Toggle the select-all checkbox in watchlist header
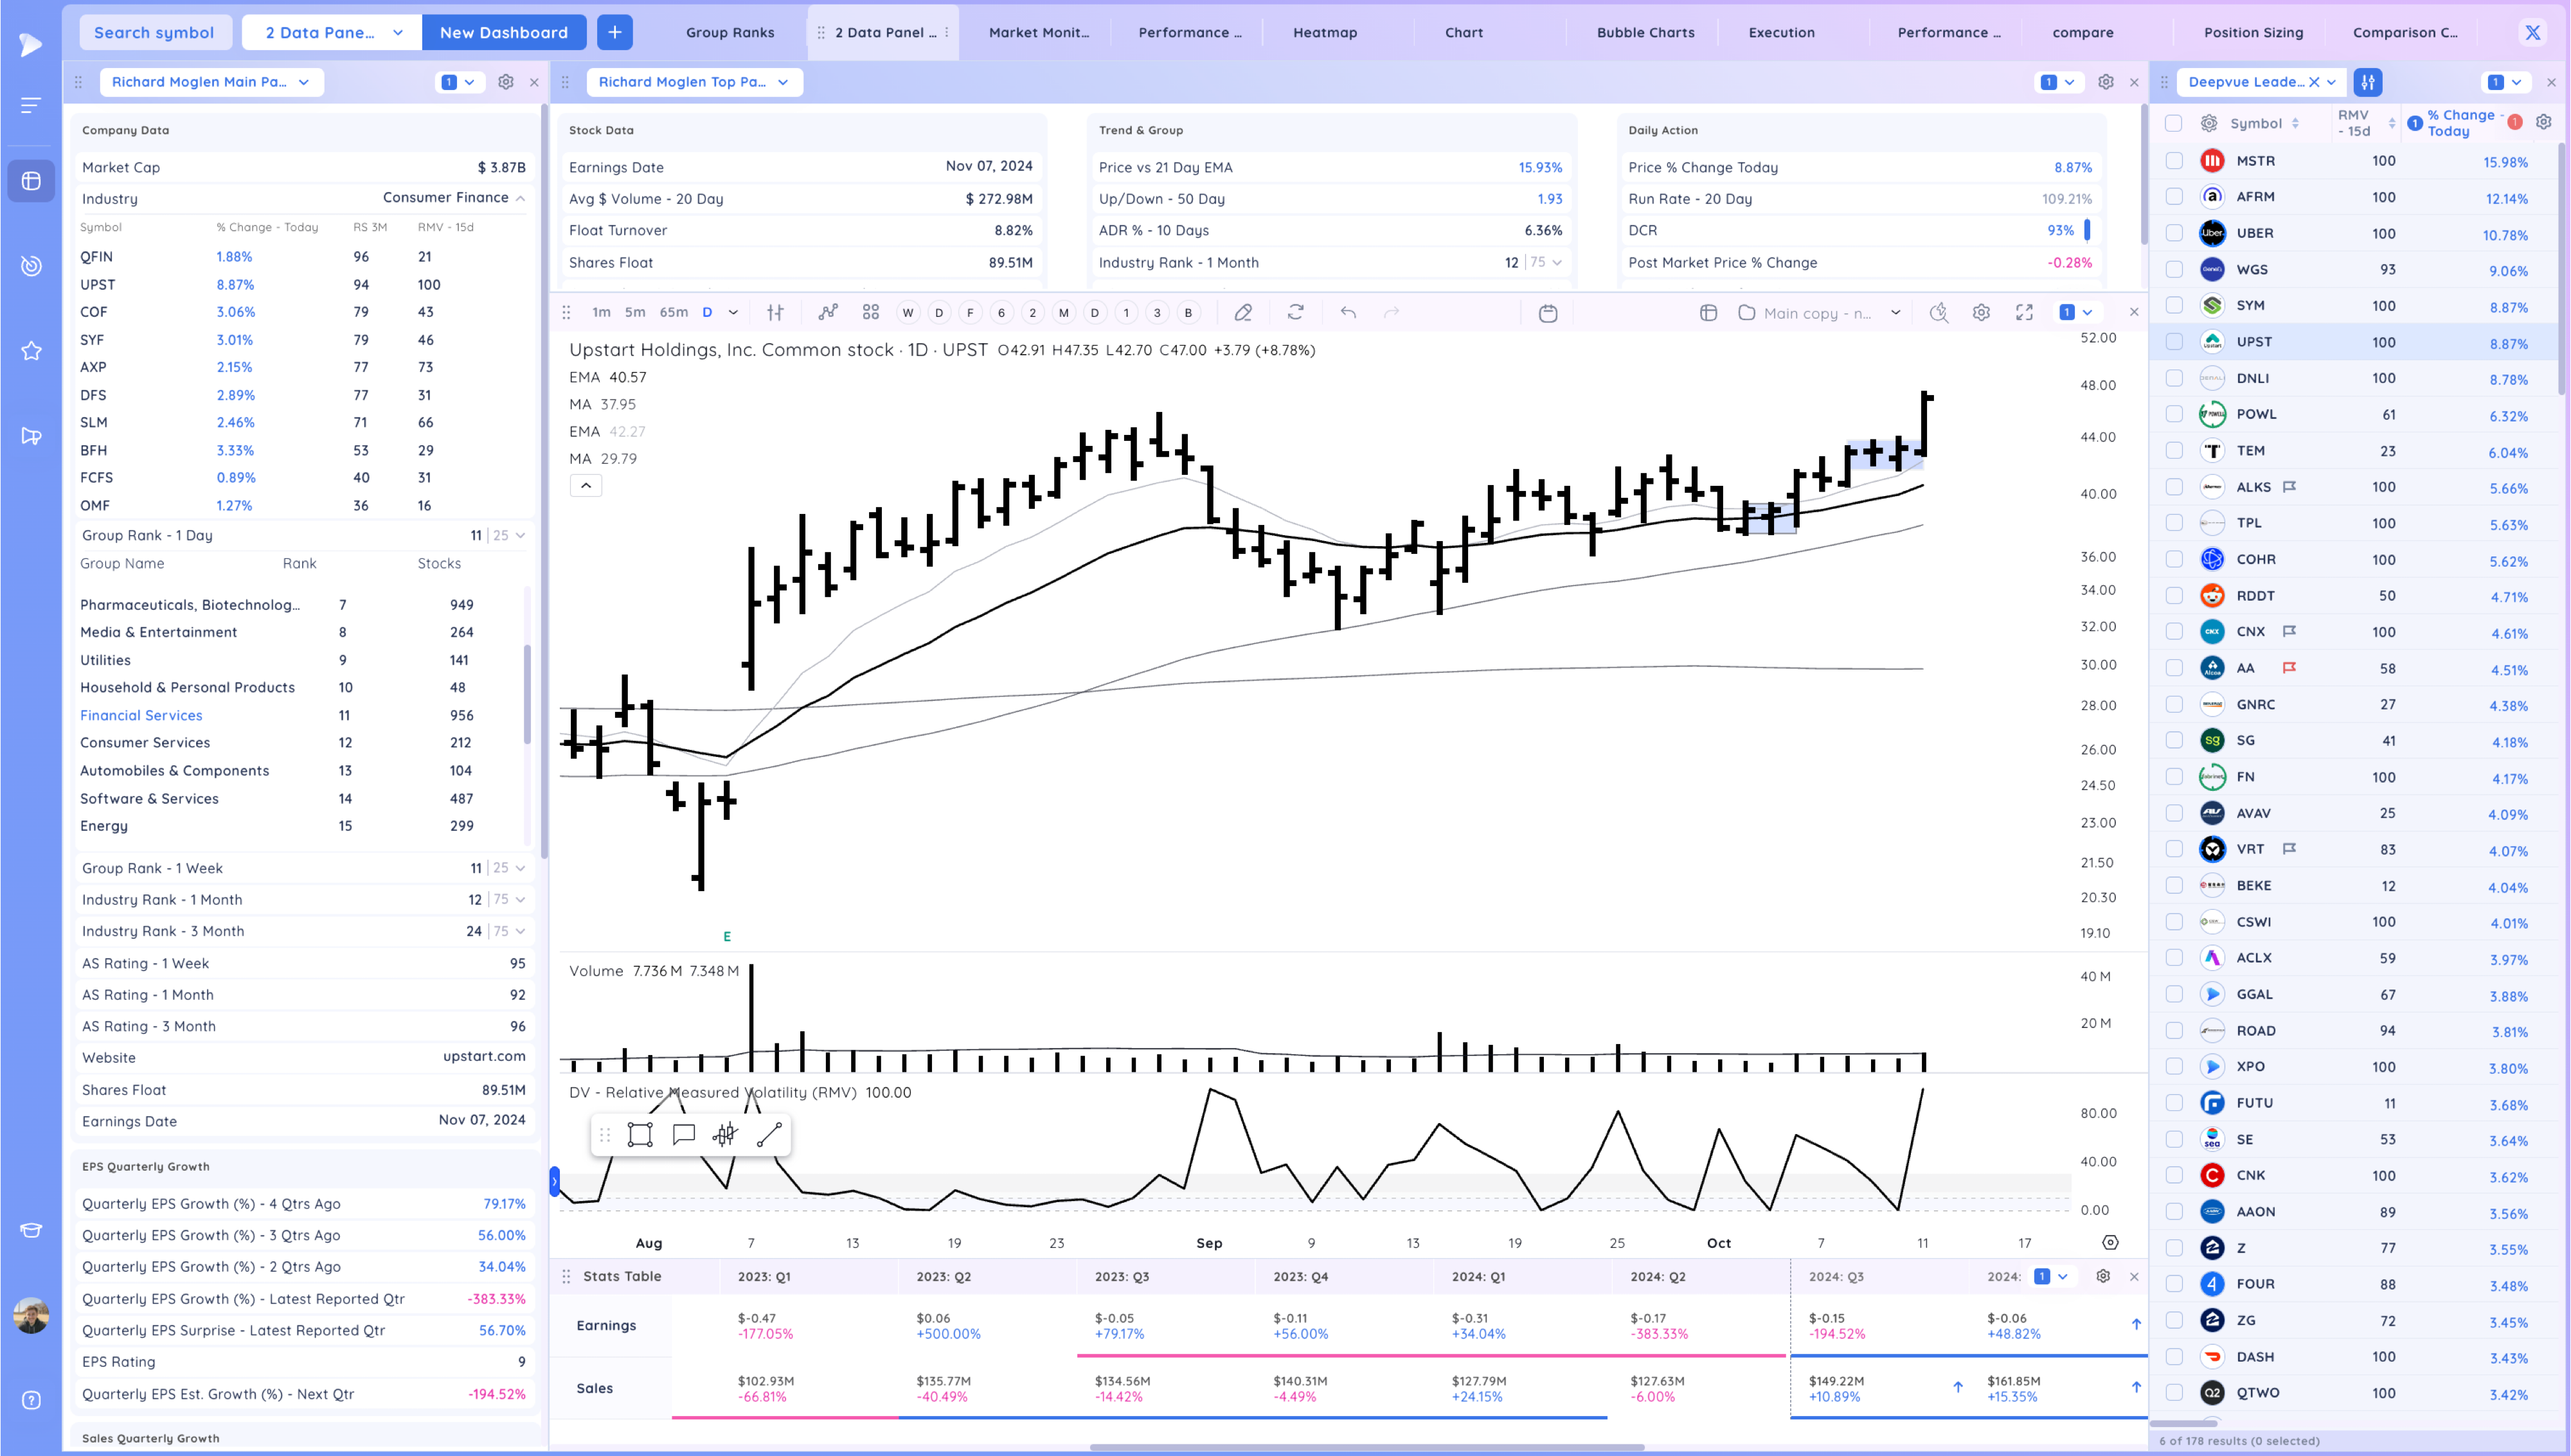The image size is (2571, 1456). (2174, 123)
